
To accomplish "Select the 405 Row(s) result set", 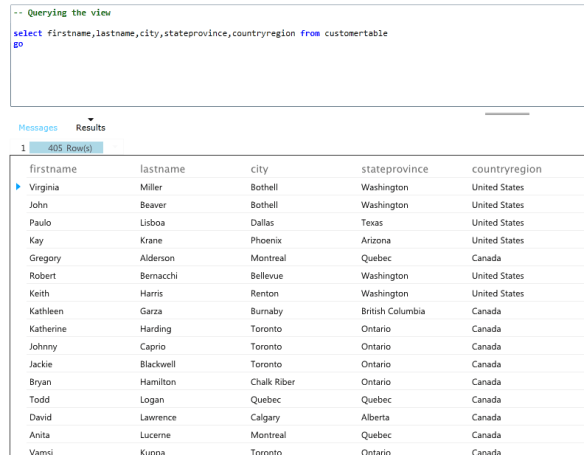I will point(66,148).
